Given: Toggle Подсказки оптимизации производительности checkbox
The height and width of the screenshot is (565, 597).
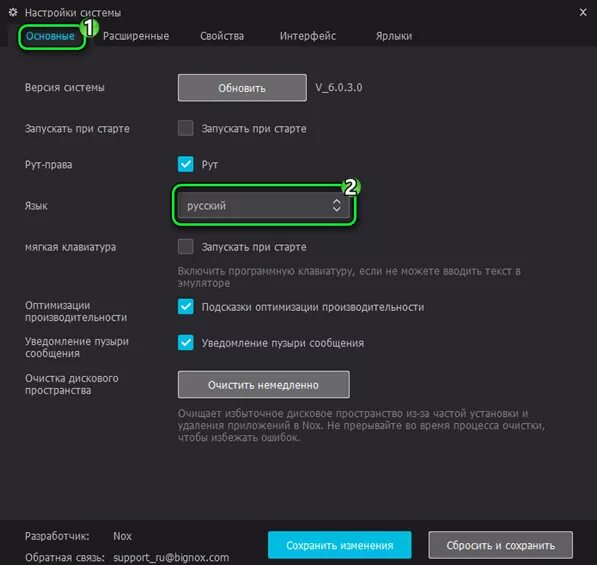Looking at the screenshot, I should tap(185, 306).
